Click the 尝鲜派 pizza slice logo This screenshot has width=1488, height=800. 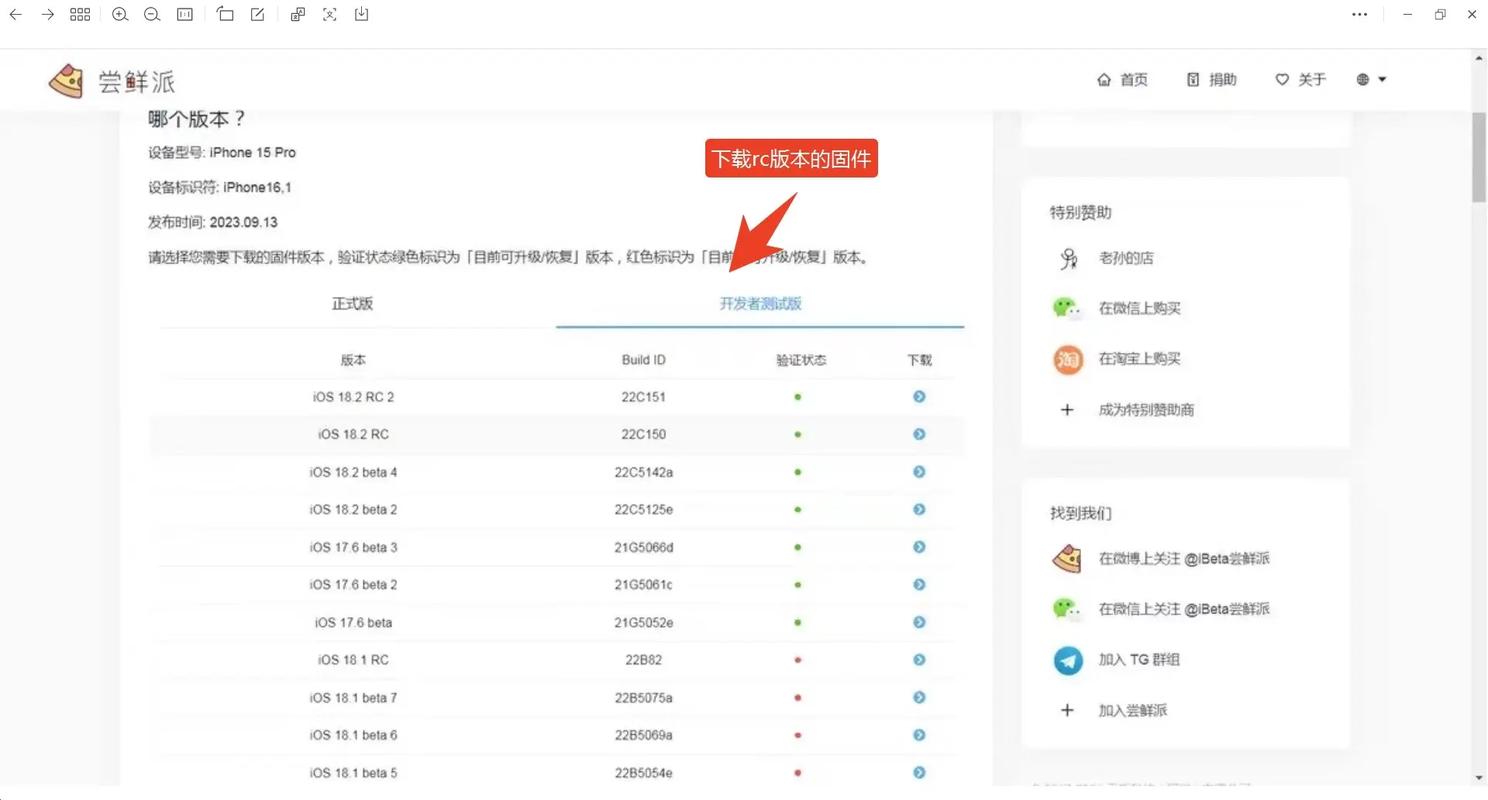tap(65, 79)
